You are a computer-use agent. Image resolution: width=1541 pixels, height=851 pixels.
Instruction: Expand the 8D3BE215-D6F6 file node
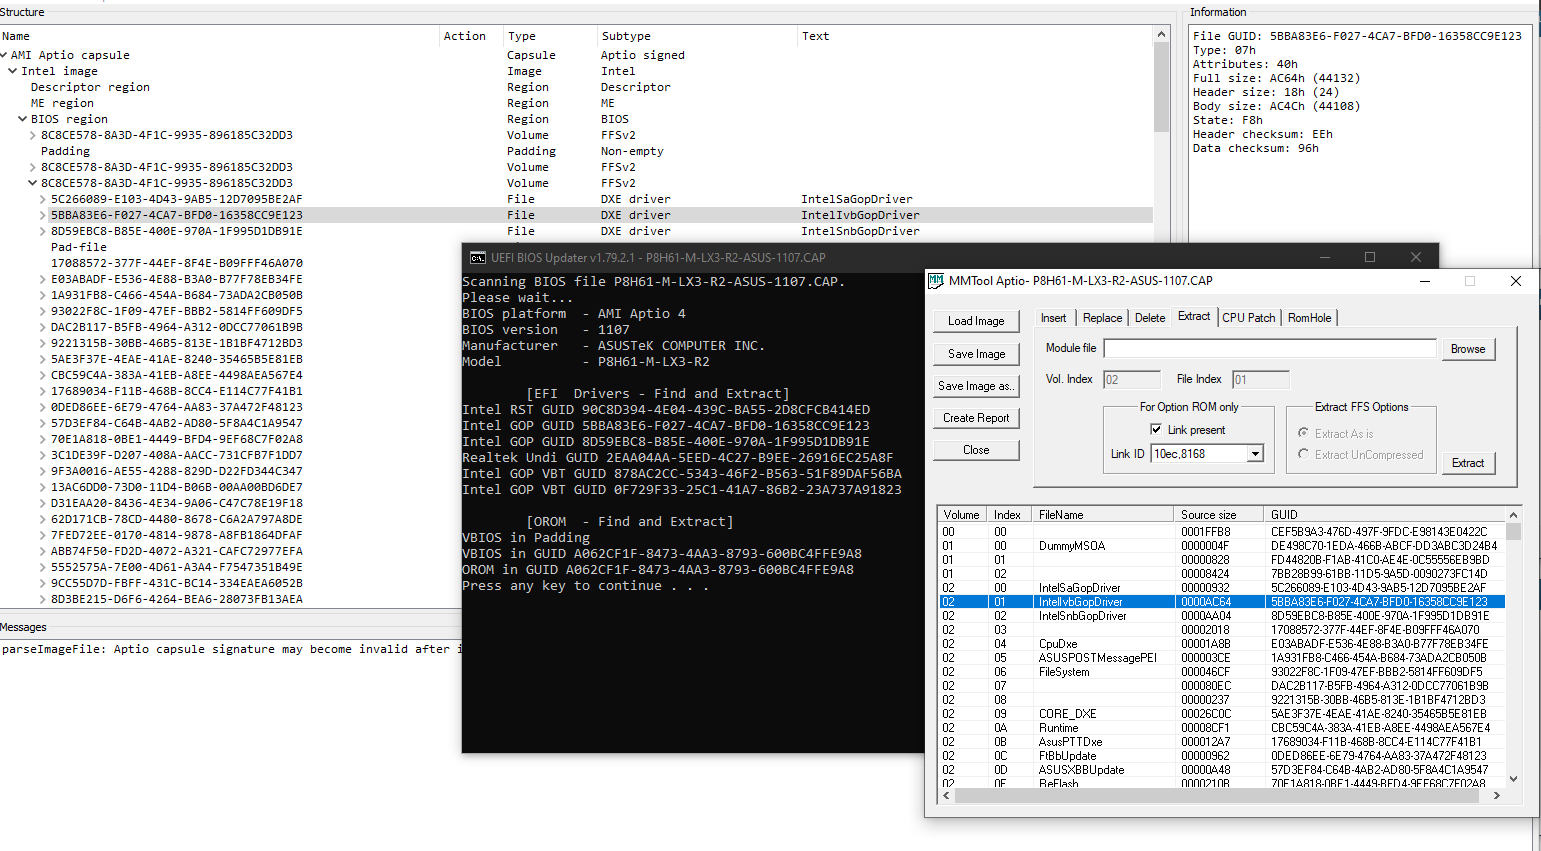pos(43,599)
